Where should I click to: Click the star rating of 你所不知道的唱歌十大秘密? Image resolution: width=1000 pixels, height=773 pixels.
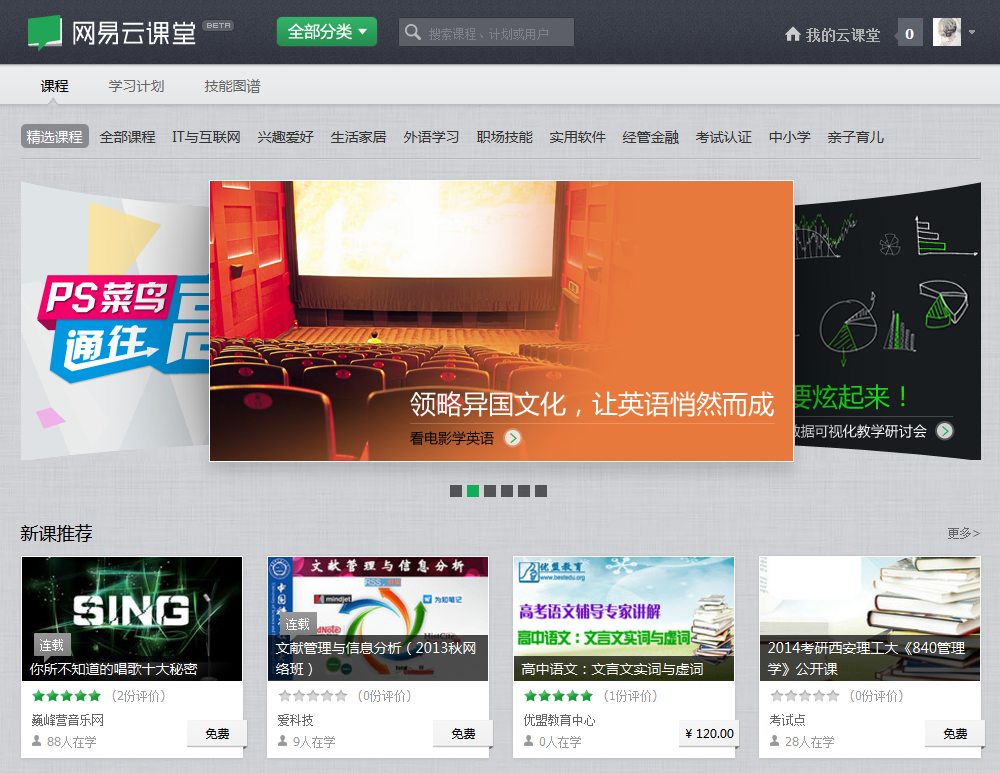pyautogui.click(x=66, y=696)
